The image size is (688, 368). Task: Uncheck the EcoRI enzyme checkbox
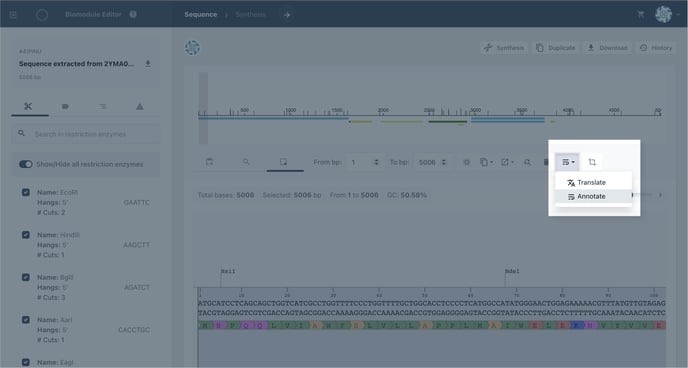(x=26, y=192)
